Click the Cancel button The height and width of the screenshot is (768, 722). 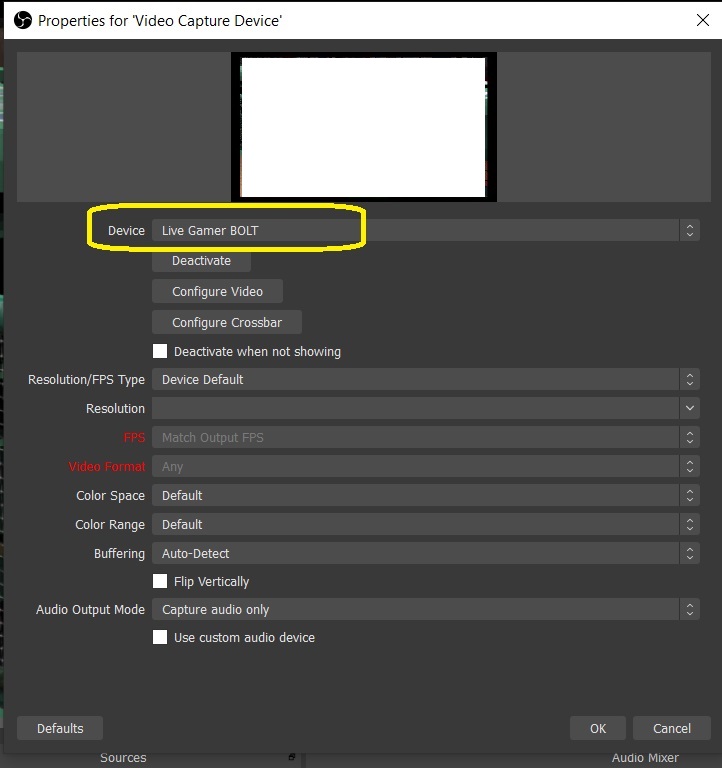(x=672, y=728)
